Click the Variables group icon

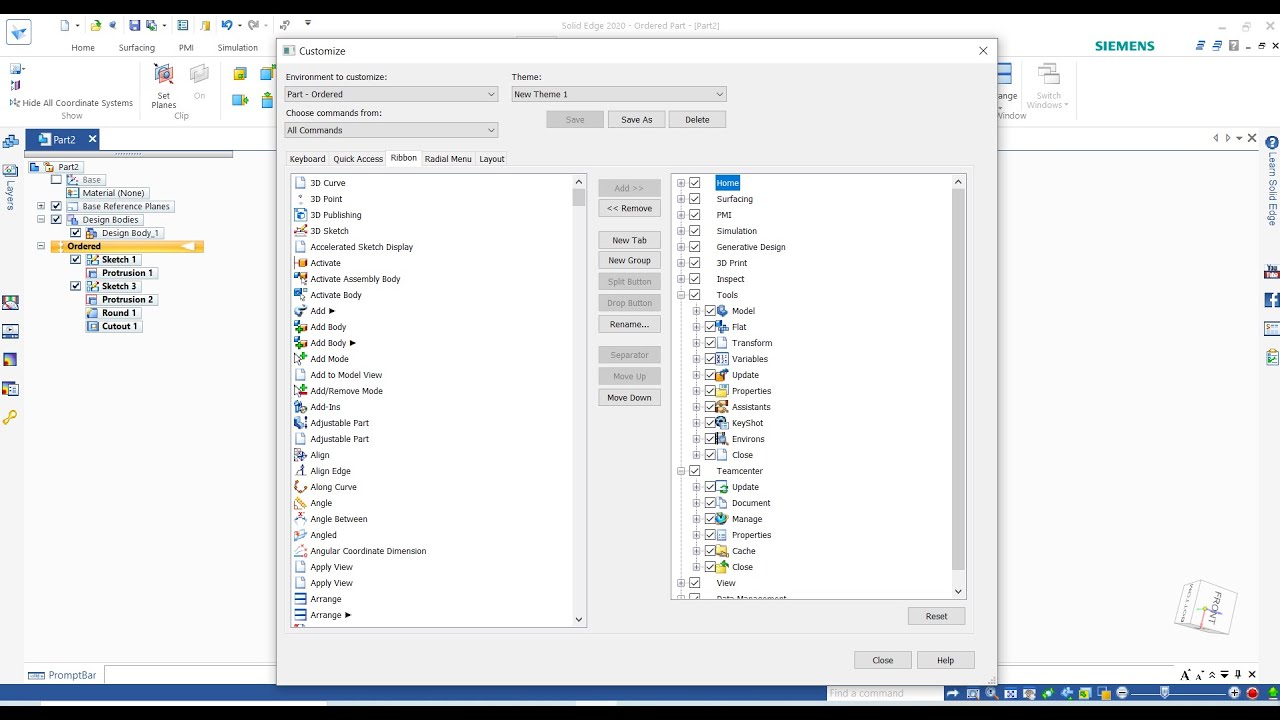(x=722, y=359)
